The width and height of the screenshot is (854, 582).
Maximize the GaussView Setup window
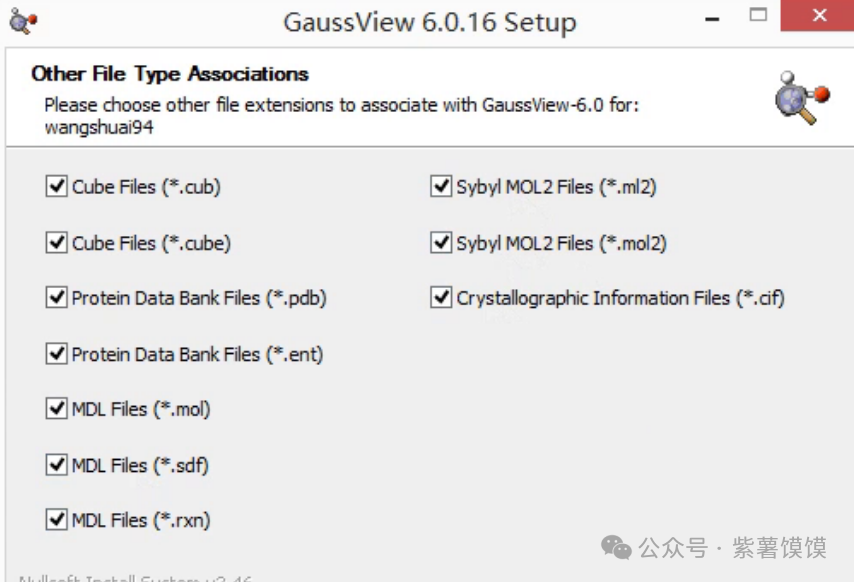pos(758,16)
